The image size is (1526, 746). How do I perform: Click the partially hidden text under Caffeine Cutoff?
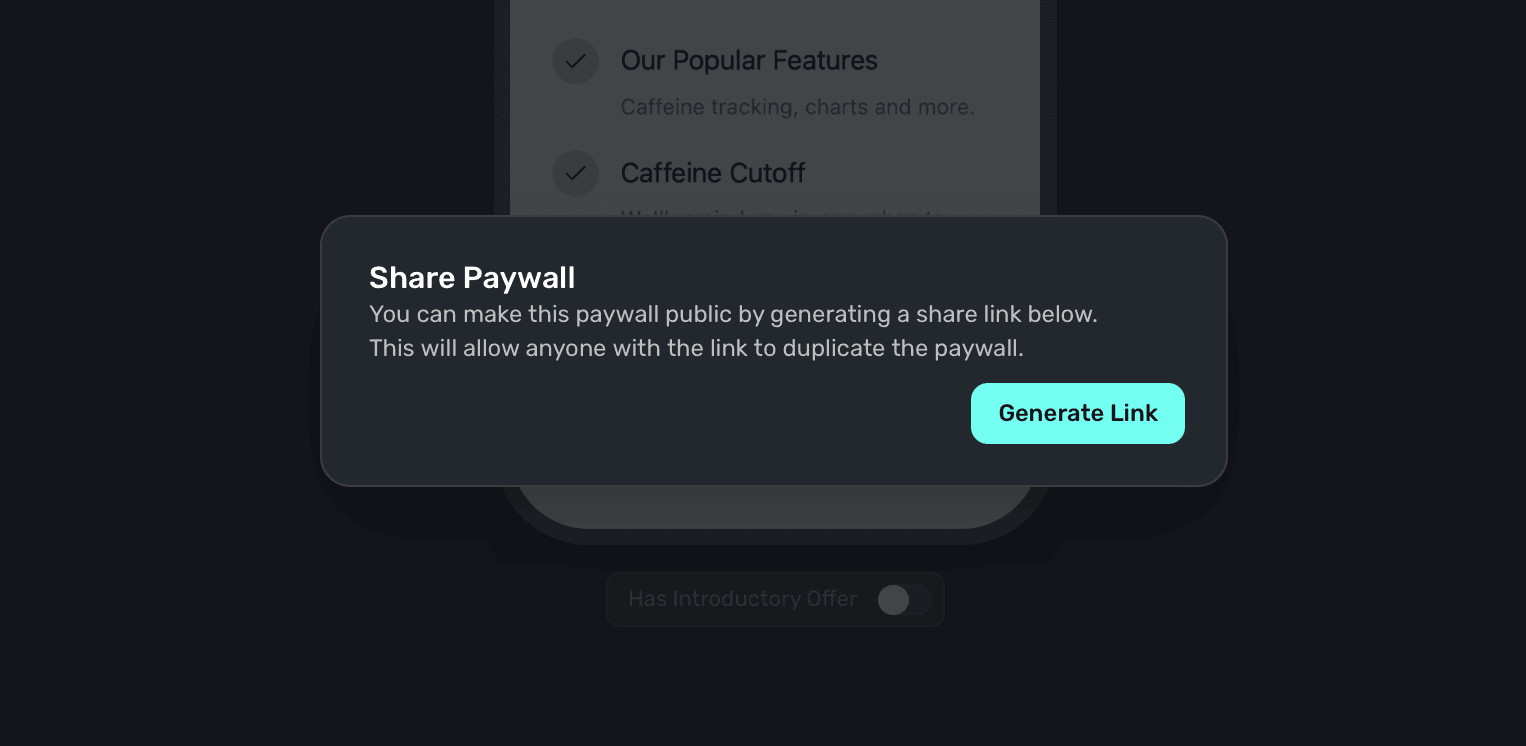[780, 213]
